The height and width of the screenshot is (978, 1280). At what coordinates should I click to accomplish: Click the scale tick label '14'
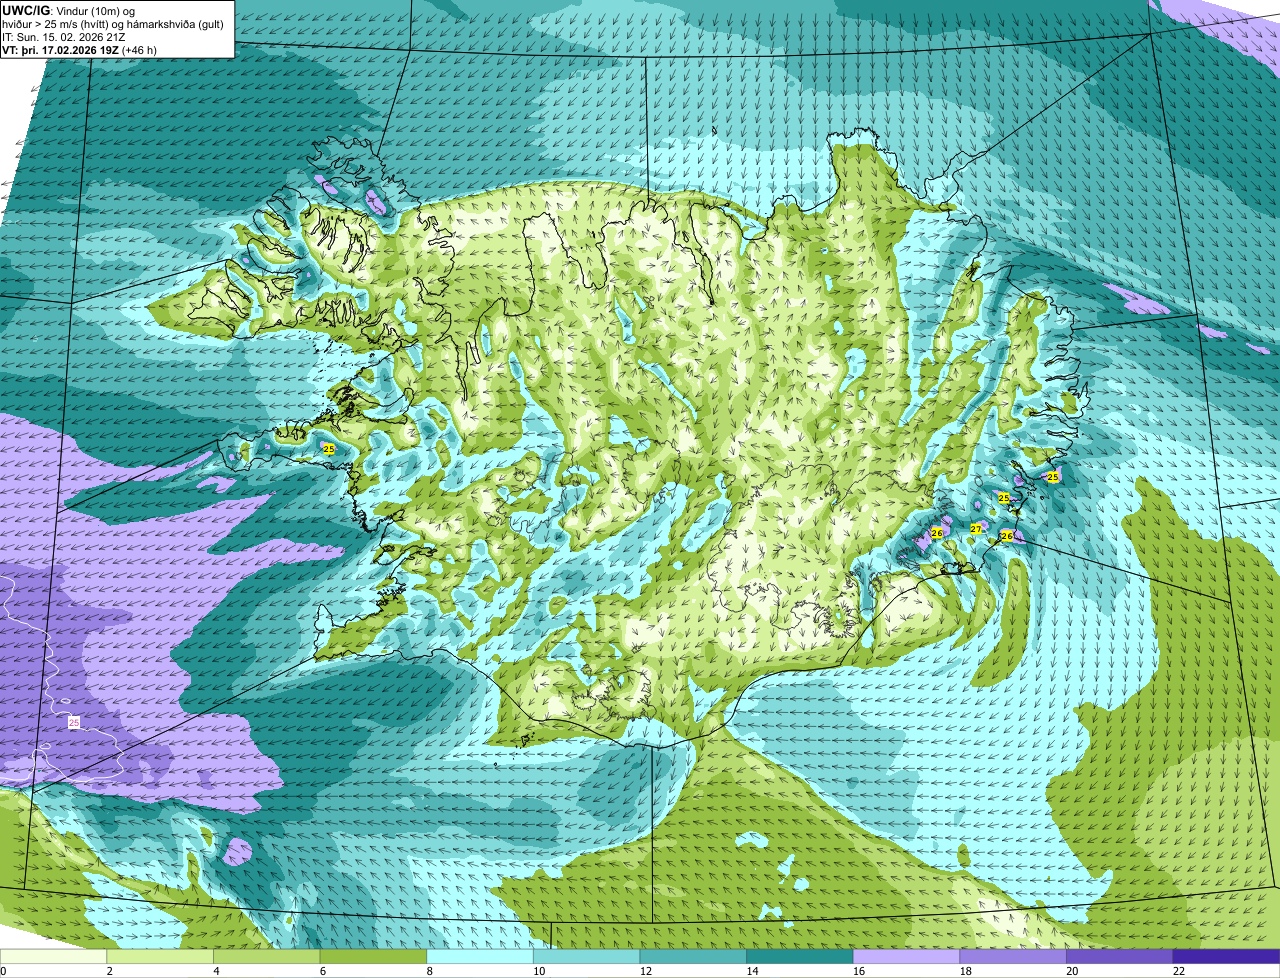pos(752,971)
